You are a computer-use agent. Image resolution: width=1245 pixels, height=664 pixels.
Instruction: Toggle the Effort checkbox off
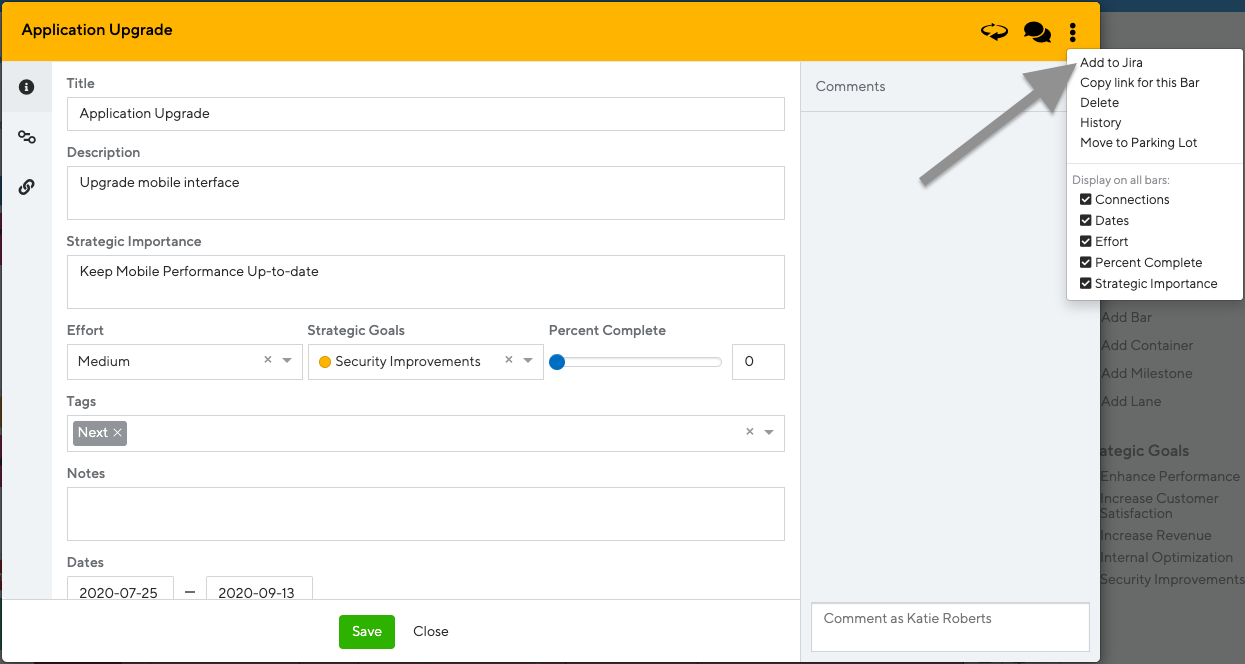pos(1085,241)
